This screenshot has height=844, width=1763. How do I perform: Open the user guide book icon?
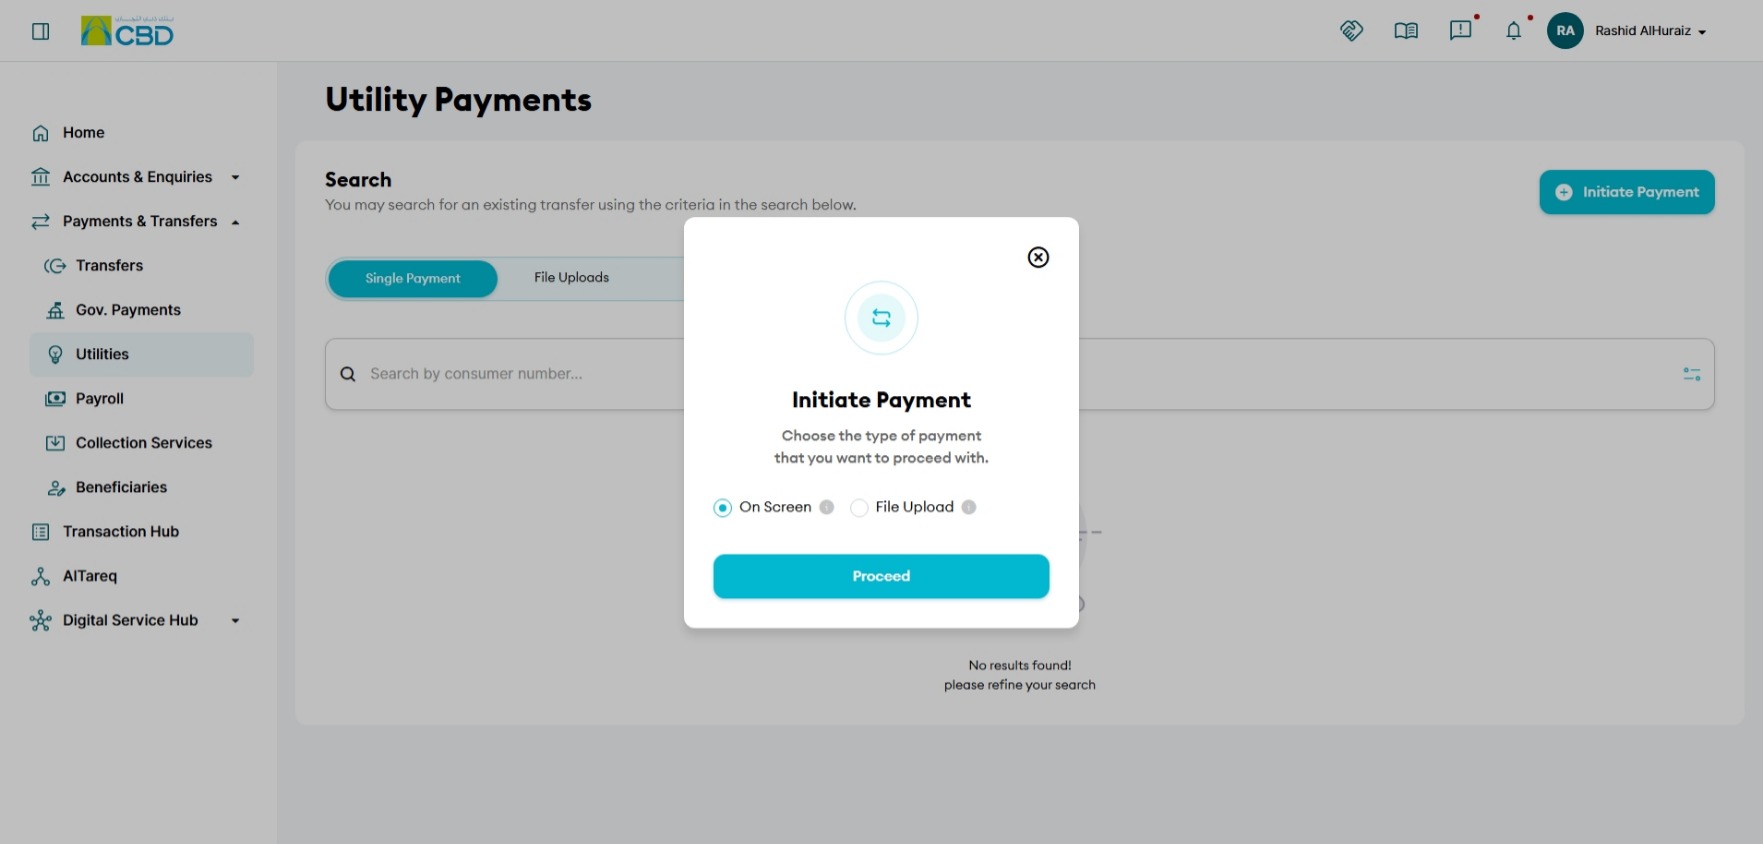[x=1406, y=31]
